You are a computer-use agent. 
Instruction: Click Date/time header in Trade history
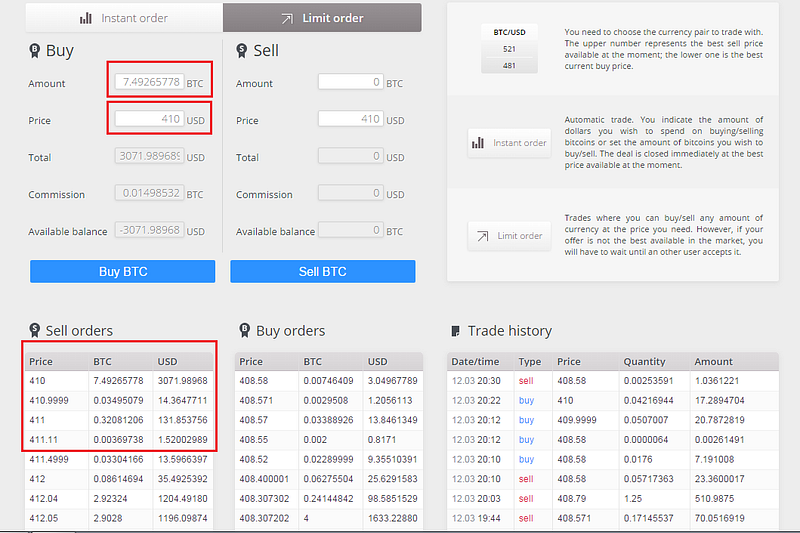(475, 362)
